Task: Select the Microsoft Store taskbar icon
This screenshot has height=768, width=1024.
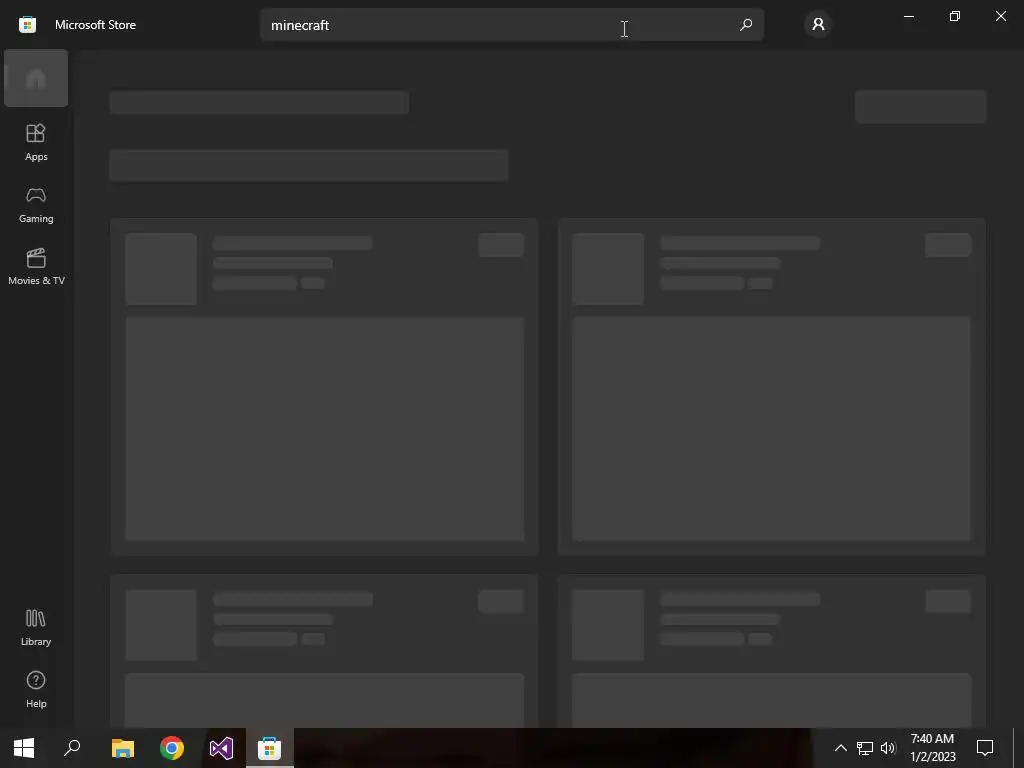Action: click(x=270, y=748)
